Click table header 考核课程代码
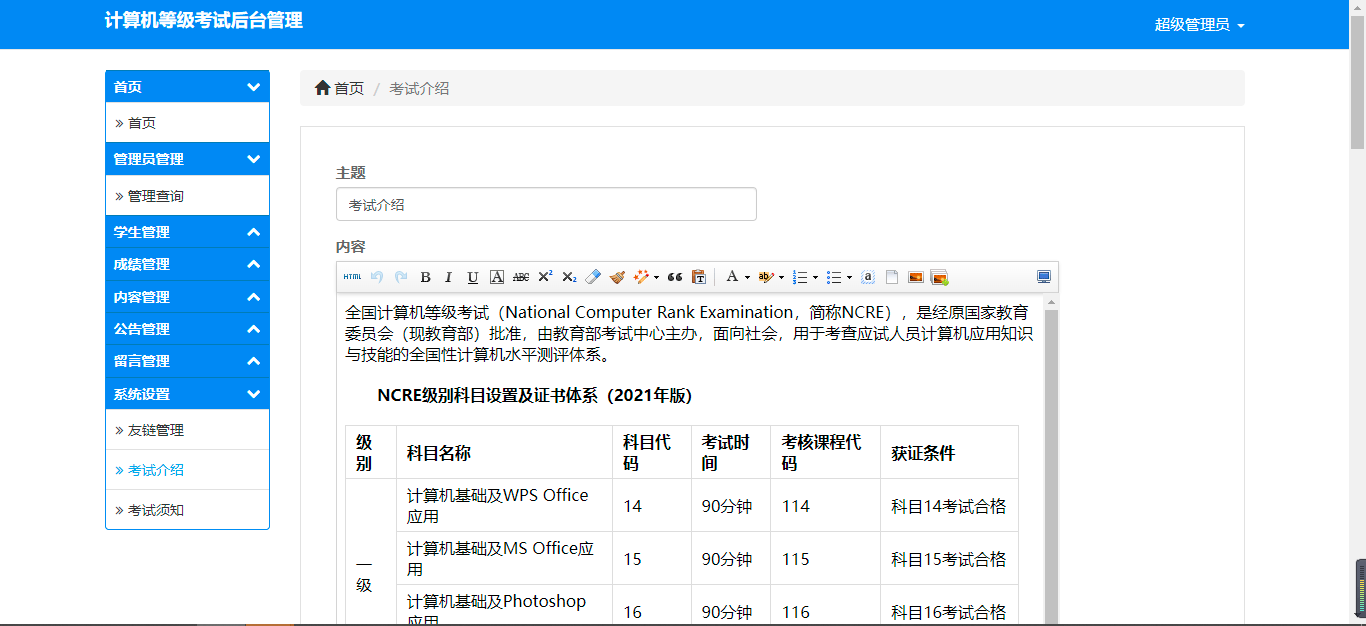Viewport: 1366px width, 626px height. pos(825,452)
